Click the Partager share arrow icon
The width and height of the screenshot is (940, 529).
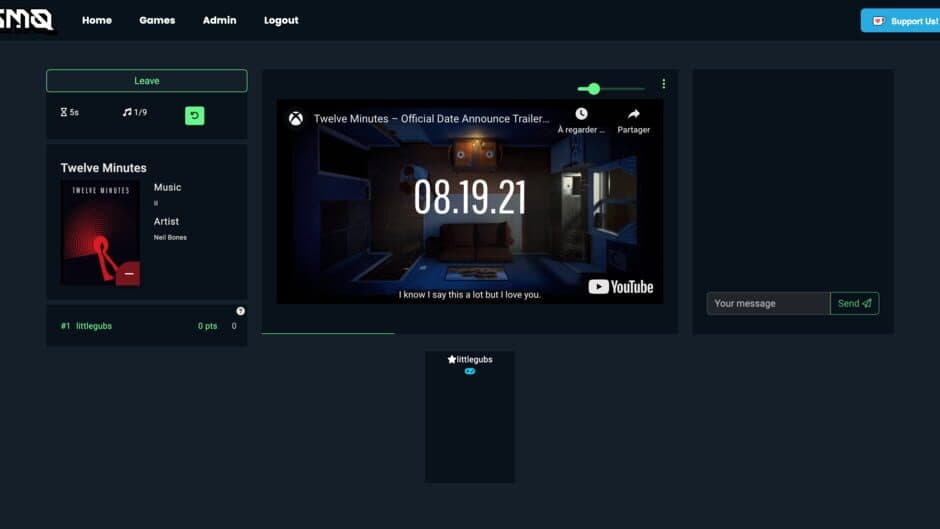point(634,114)
